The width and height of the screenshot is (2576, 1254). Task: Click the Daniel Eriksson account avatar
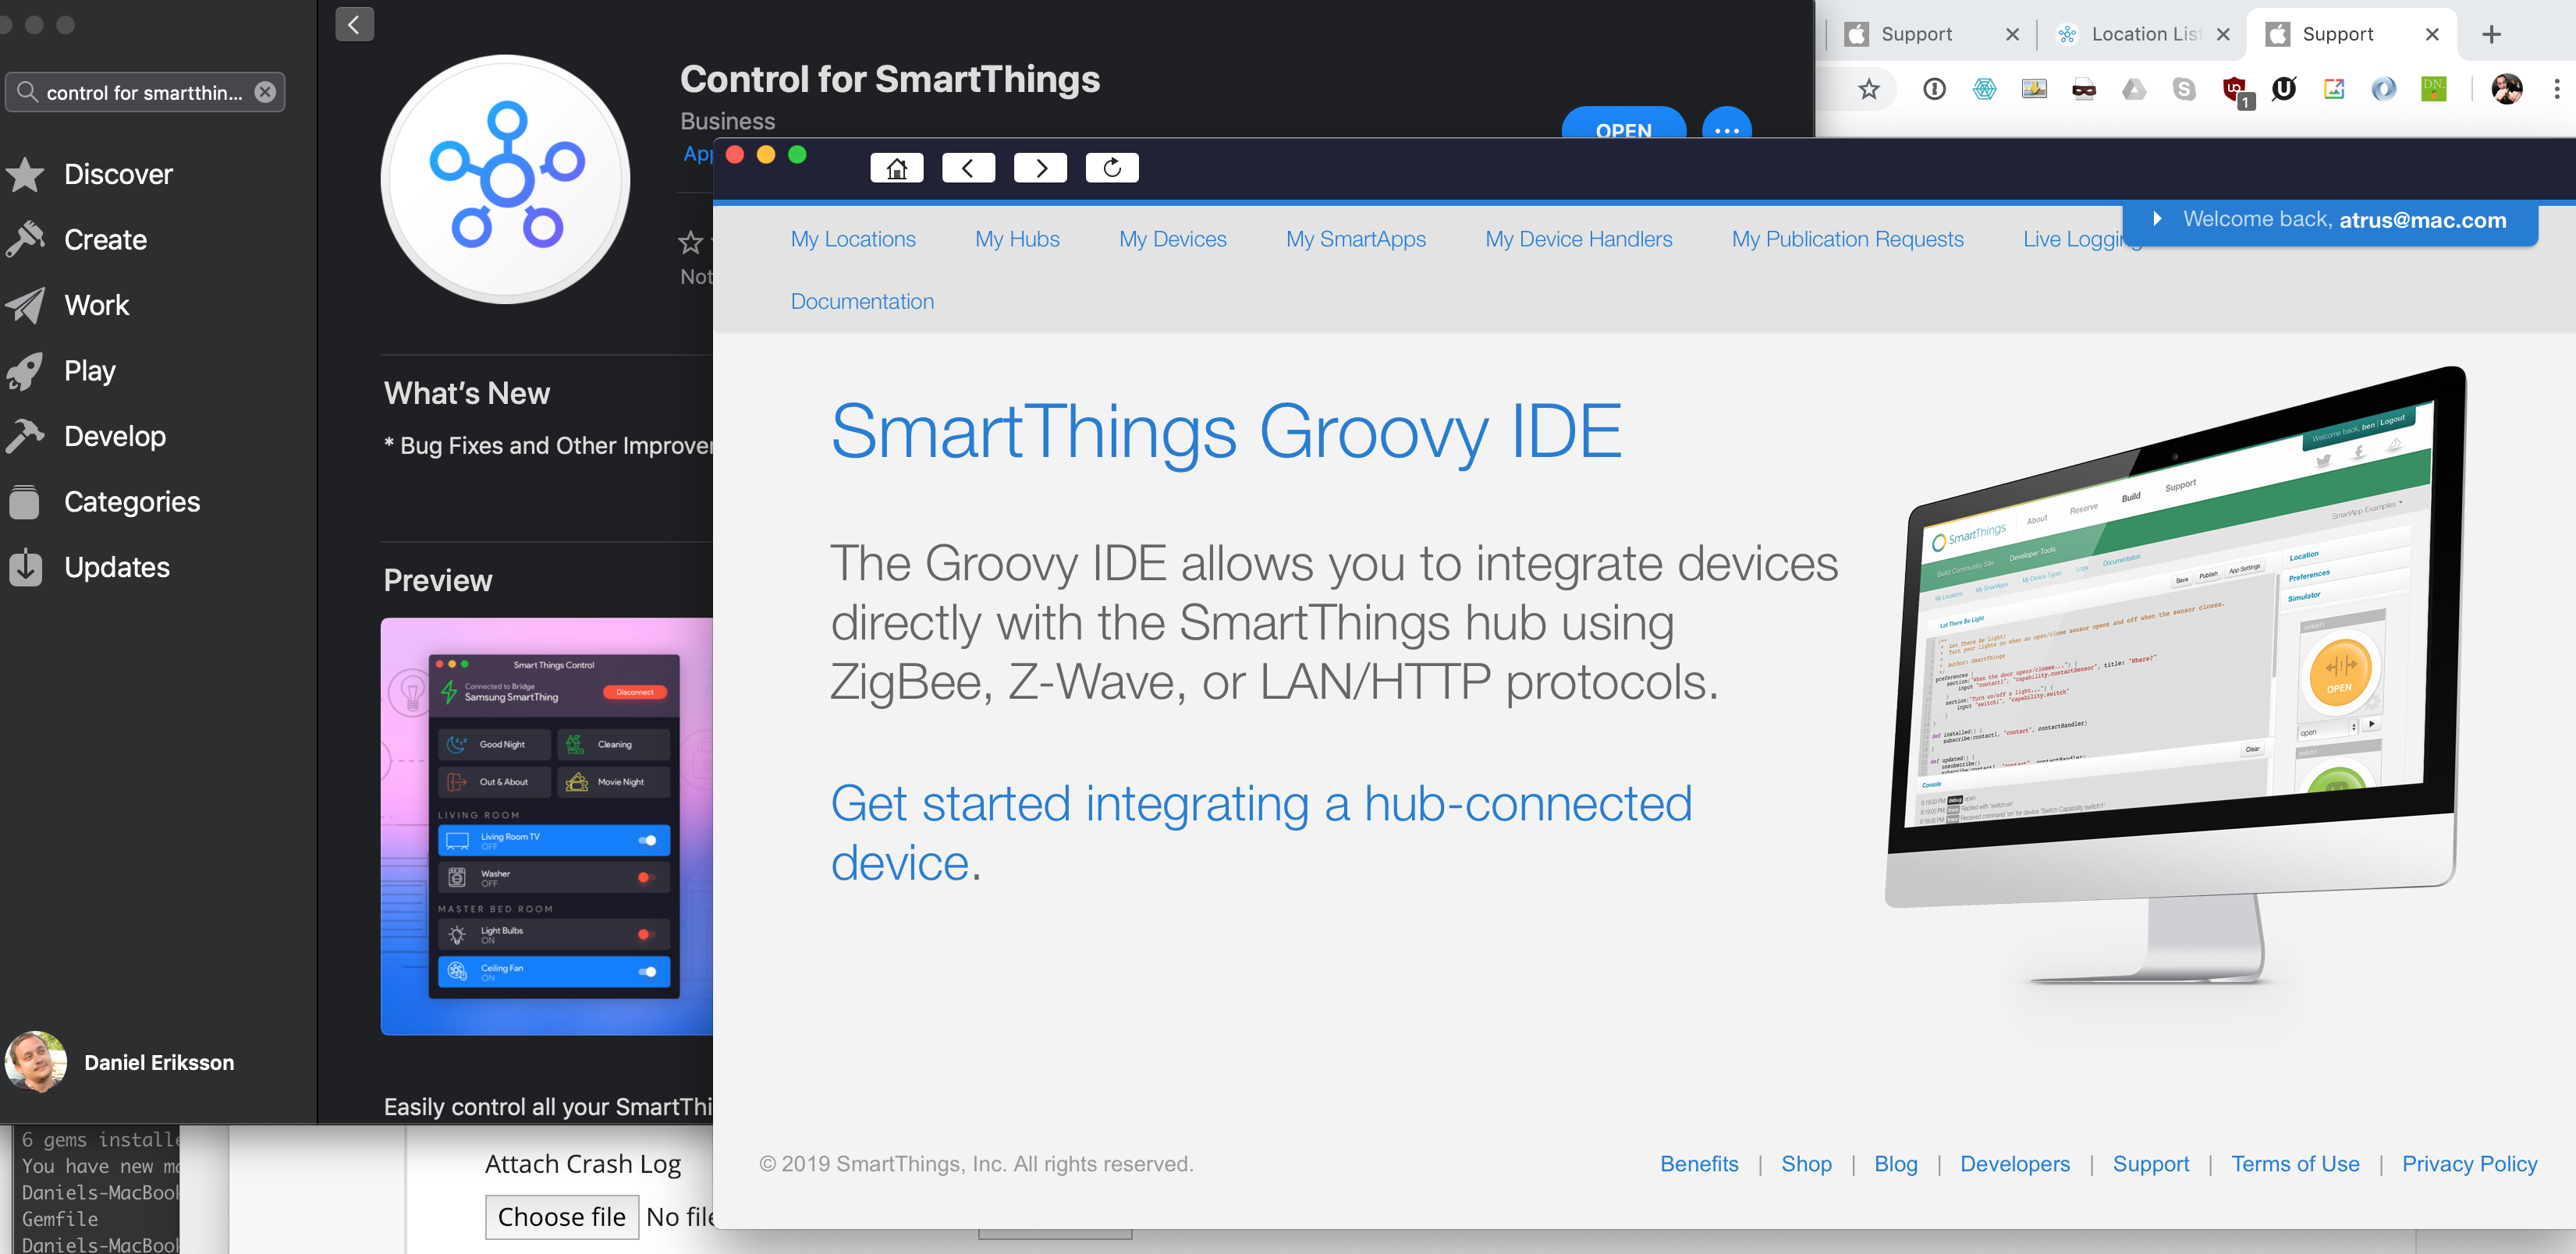pyautogui.click(x=36, y=1062)
